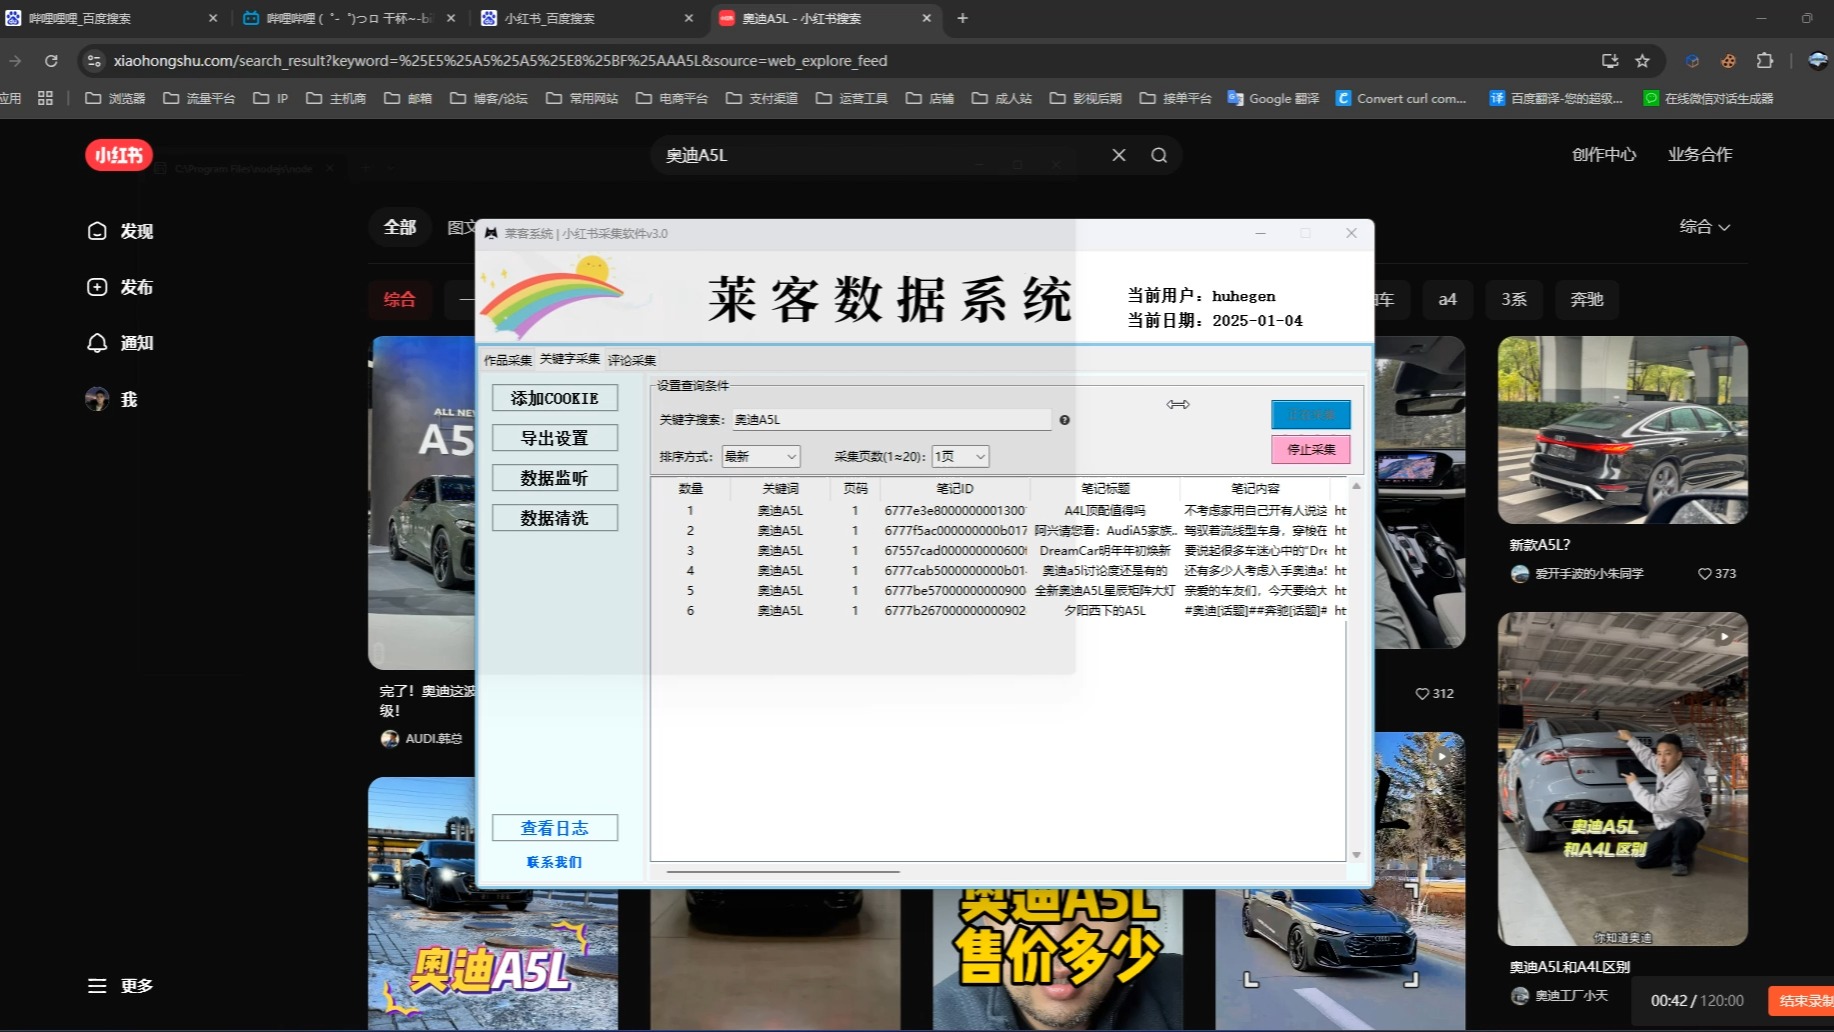The image size is (1834, 1032).
Task: Select the red 综合 filter chip
Action: [x=400, y=299]
